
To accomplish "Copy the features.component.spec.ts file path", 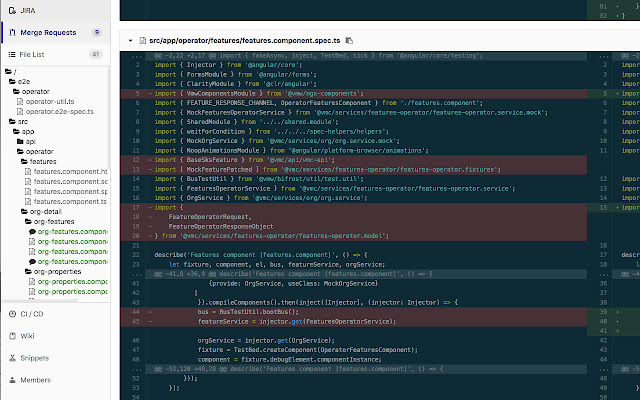I will 349,40.
